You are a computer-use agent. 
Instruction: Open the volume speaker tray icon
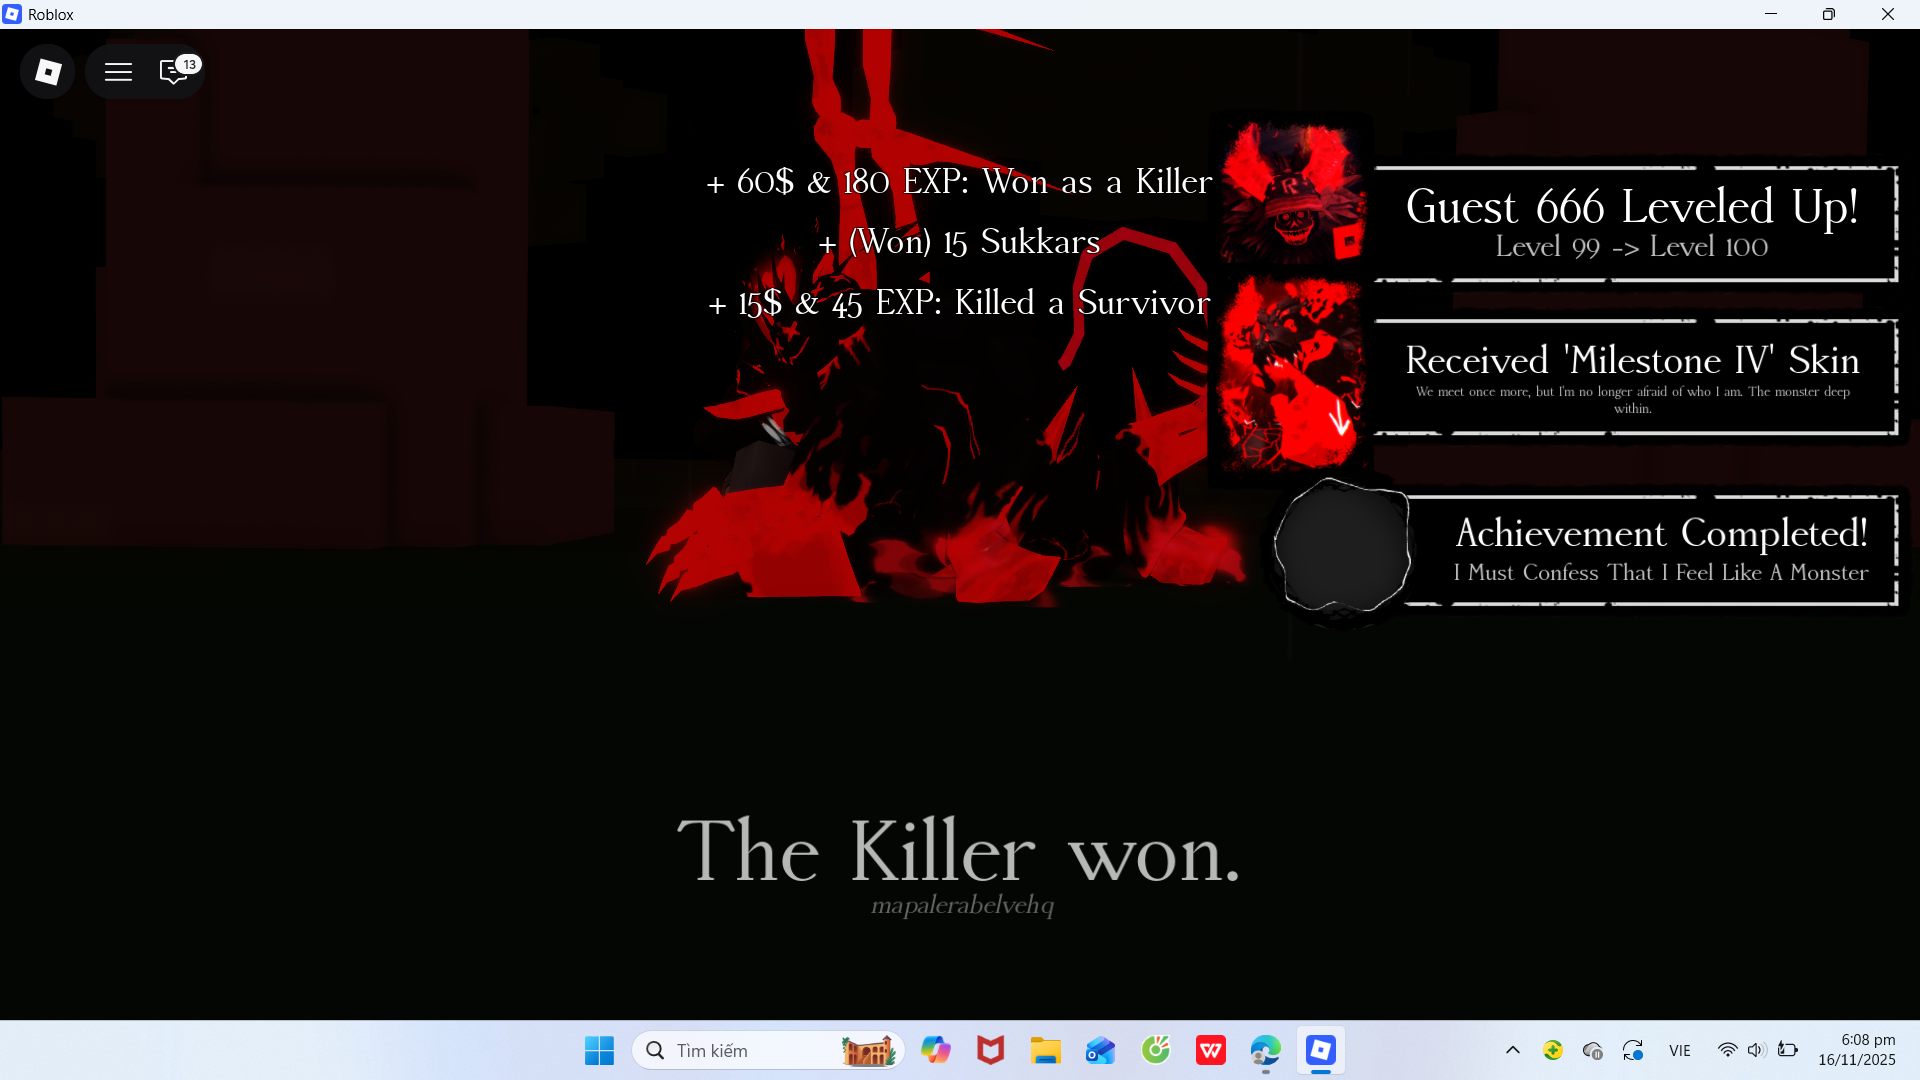1756,1050
